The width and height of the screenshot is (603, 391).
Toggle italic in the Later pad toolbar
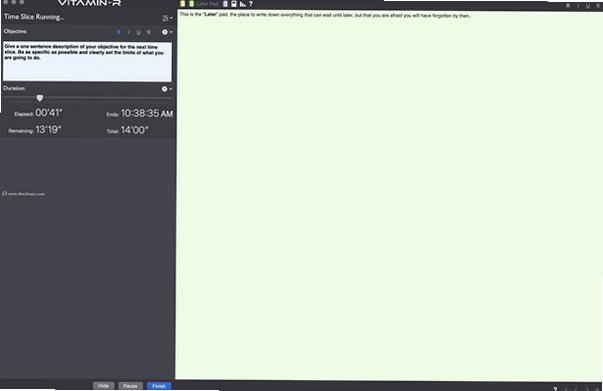(578, 5)
